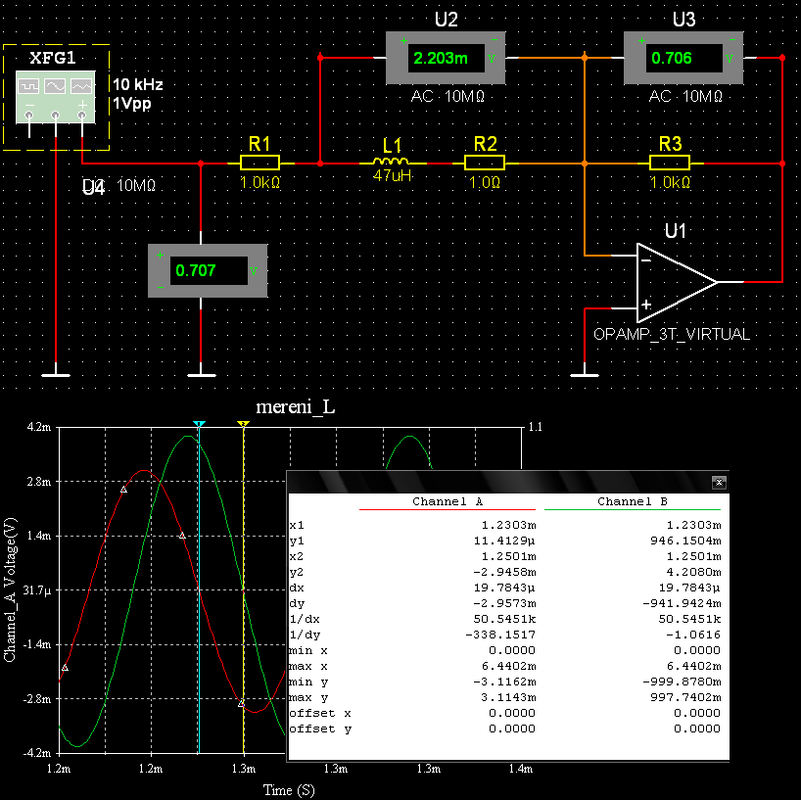Click the ground symbol under the function generator
The image size is (801, 800).
(x=56, y=375)
